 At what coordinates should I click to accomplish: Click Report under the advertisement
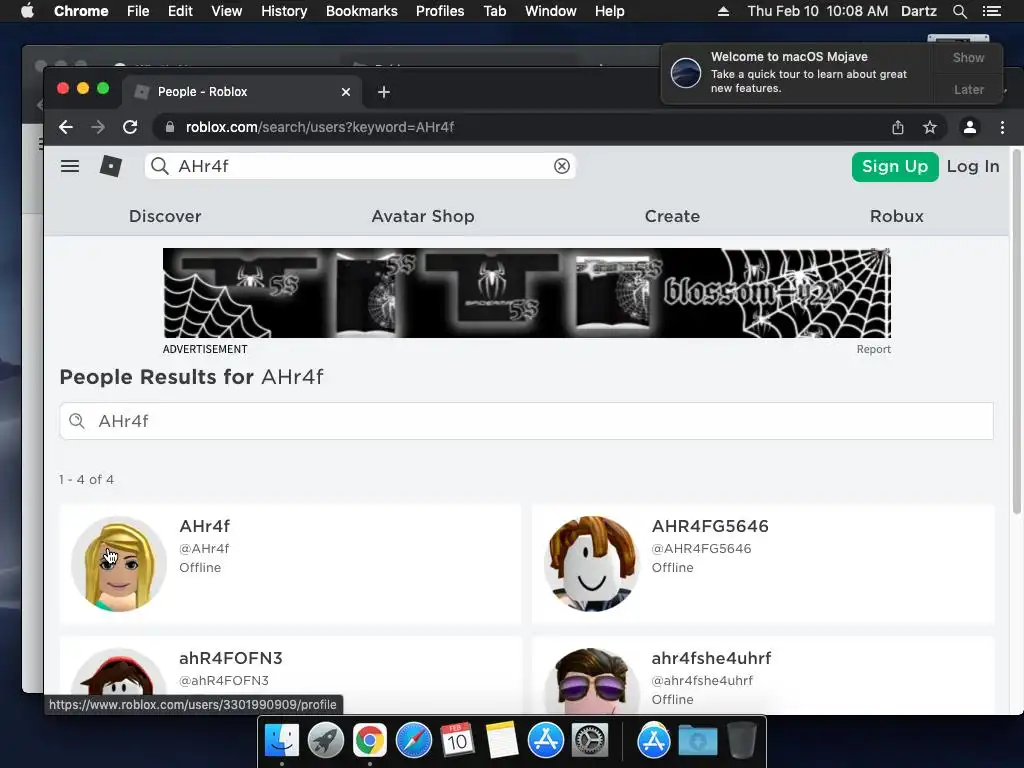point(873,349)
